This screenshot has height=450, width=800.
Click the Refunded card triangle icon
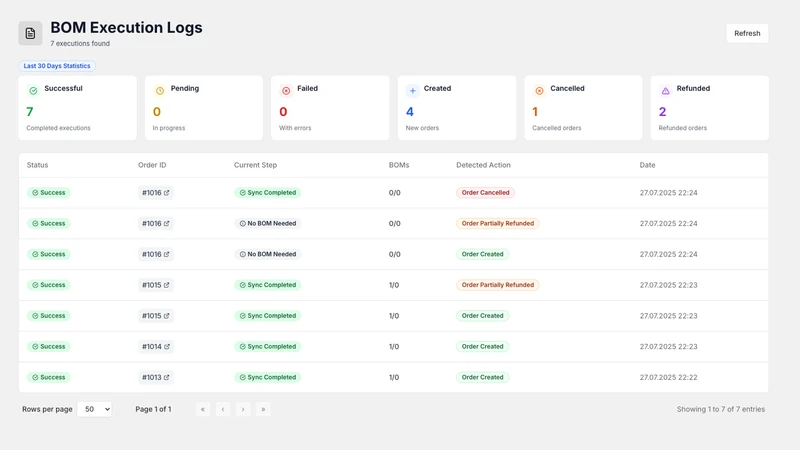665,91
